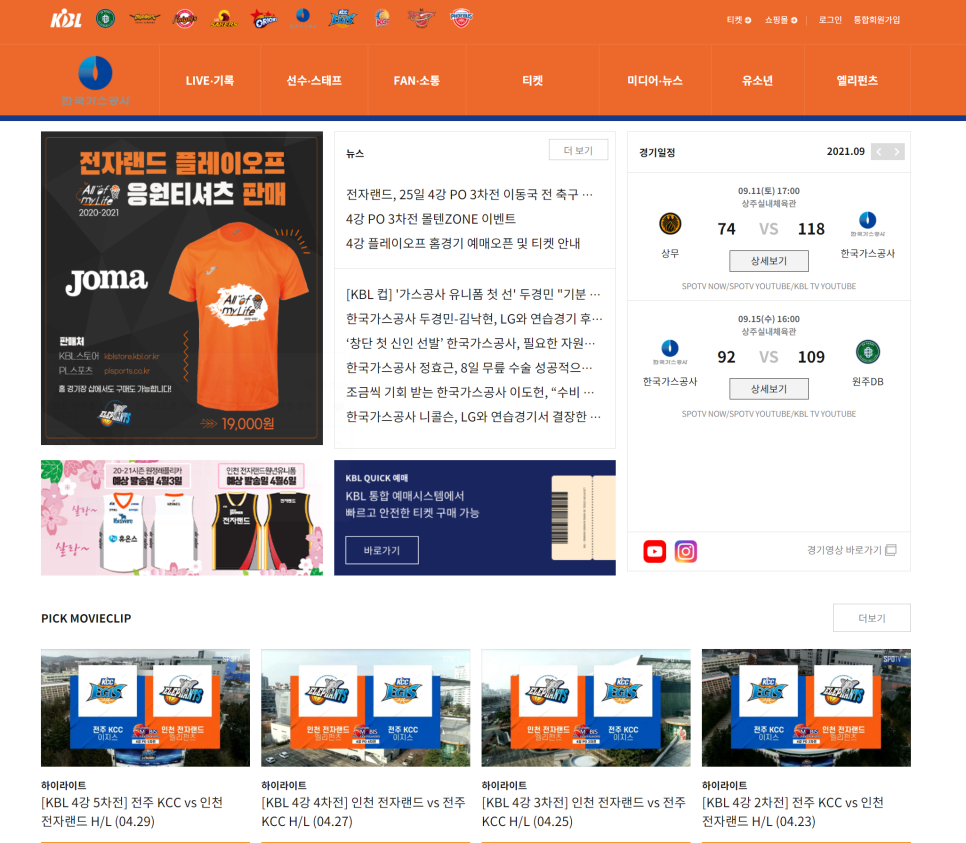Open the LG Sakers team logo
The image size is (966, 843).
click(224, 18)
